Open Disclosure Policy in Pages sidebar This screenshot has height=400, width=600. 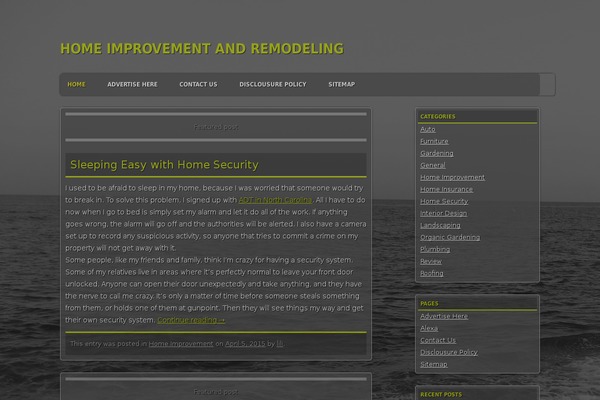[448, 352]
